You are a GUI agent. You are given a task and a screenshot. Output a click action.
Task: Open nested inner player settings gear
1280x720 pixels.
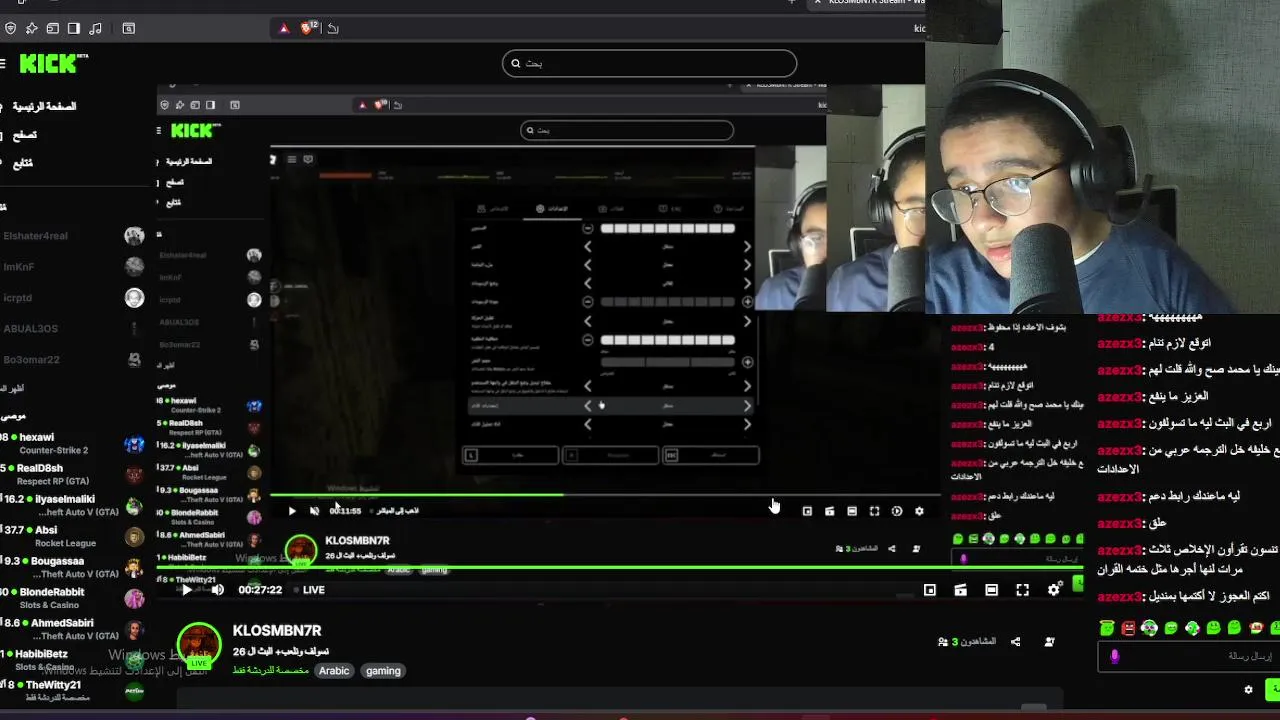pyautogui.click(x=919, y=511)
